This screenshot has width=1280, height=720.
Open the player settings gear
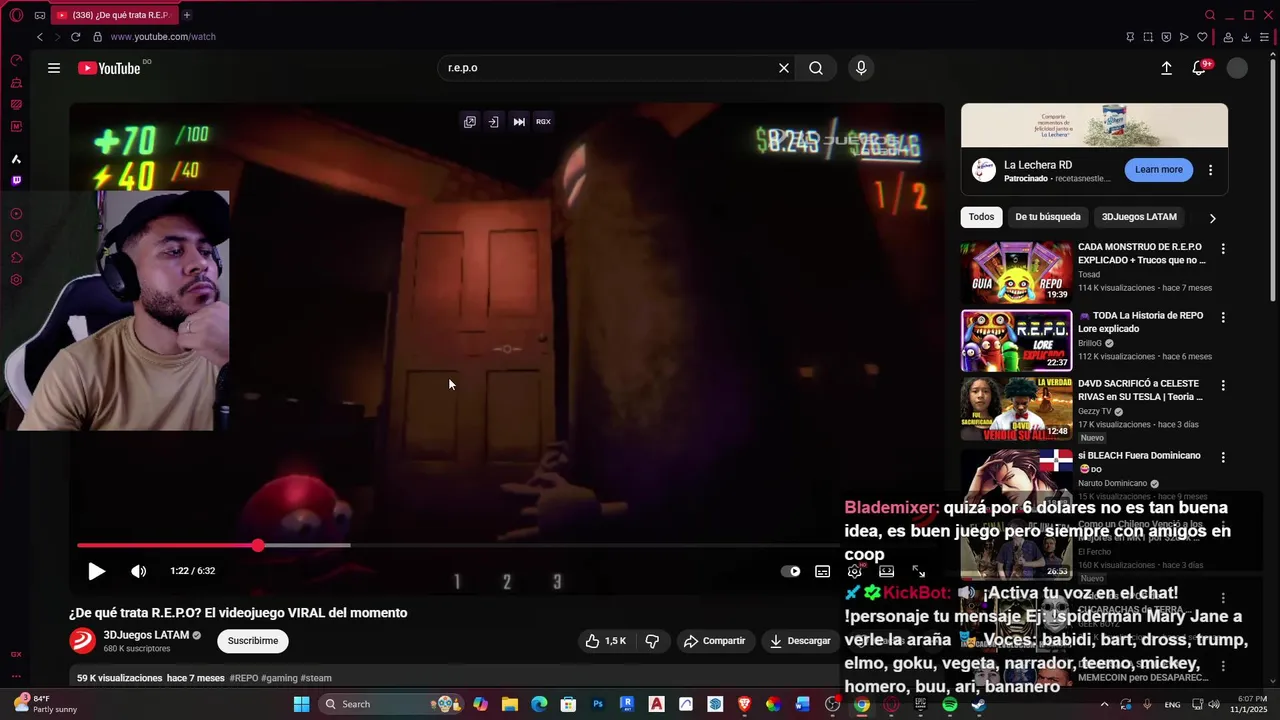(854, 571)
